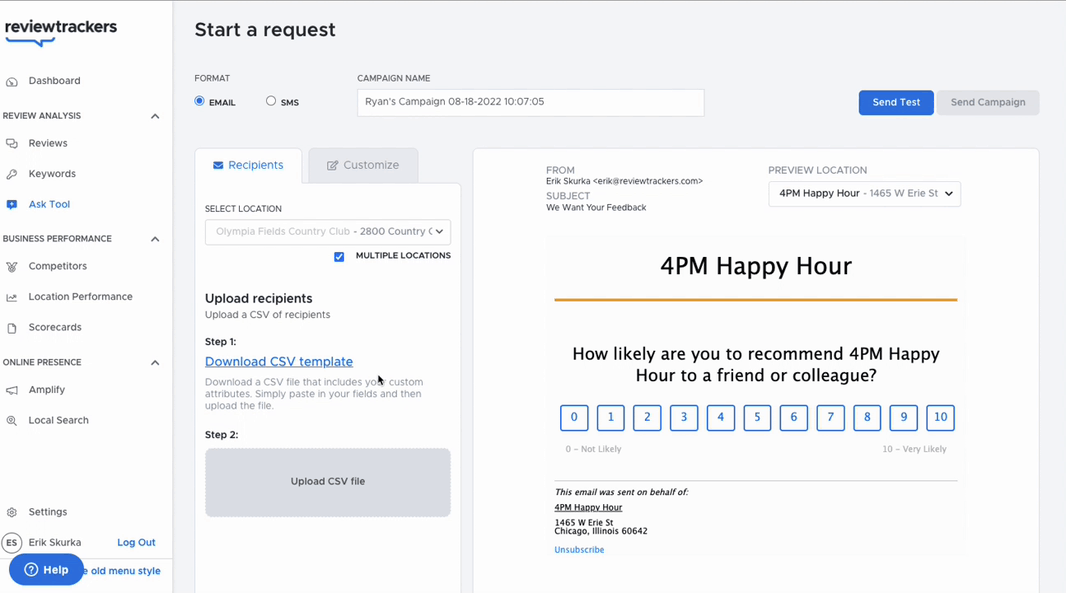Image resolution: width=1066 pixels, height=593 pixels.
Task: Click the Keywords key icon
Action: pyautogui.click(x=12, y=174)
